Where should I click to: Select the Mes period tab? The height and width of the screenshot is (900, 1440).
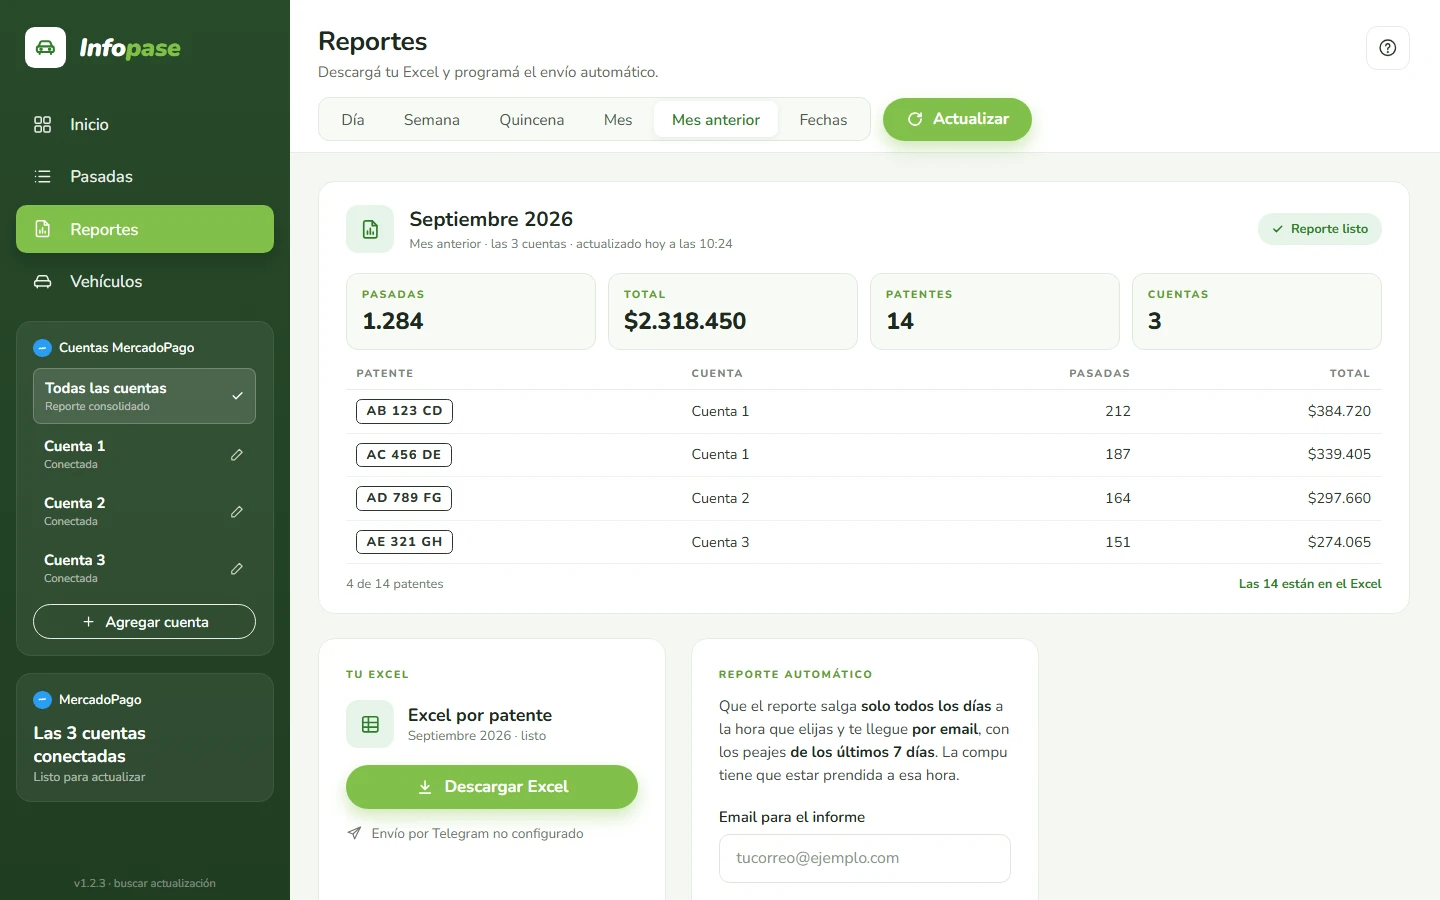[618, 120]
